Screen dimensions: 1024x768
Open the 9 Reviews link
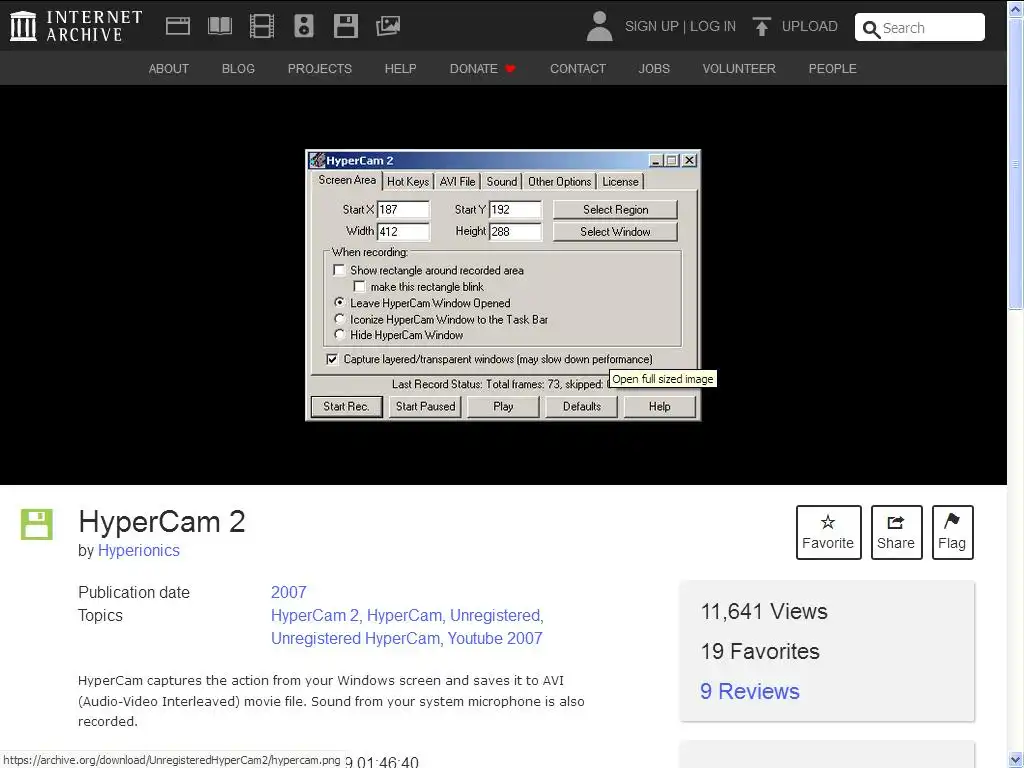click(750, 691)
